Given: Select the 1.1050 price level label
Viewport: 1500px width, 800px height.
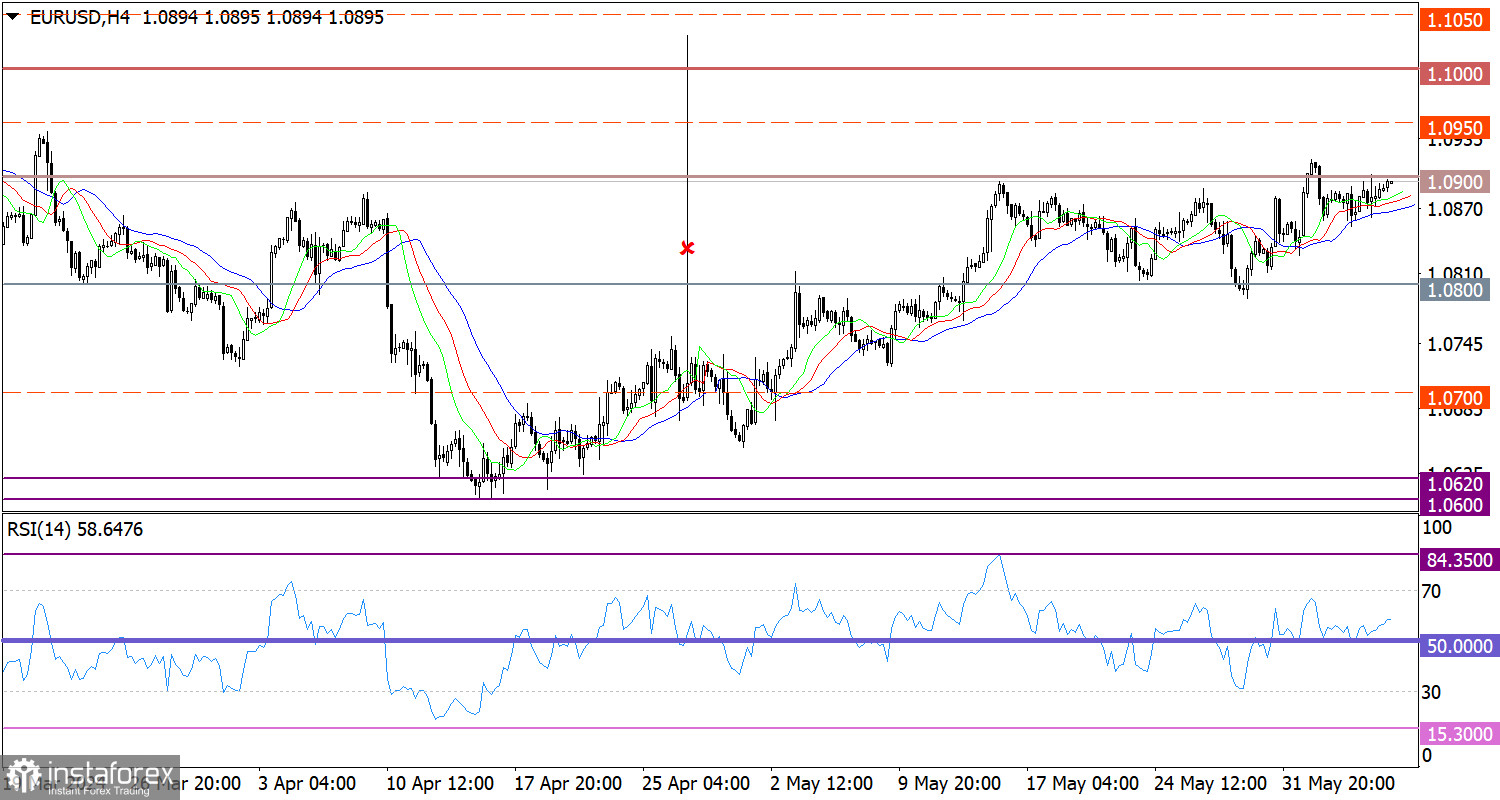Looking at the screenshot, I should tap(1456, 19).
